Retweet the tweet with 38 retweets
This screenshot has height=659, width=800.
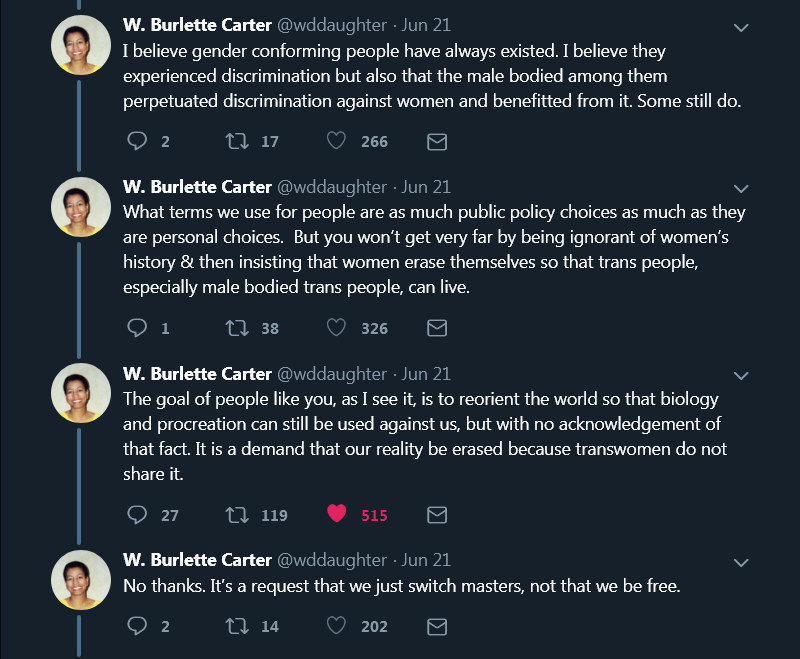(x=237, y=328)
